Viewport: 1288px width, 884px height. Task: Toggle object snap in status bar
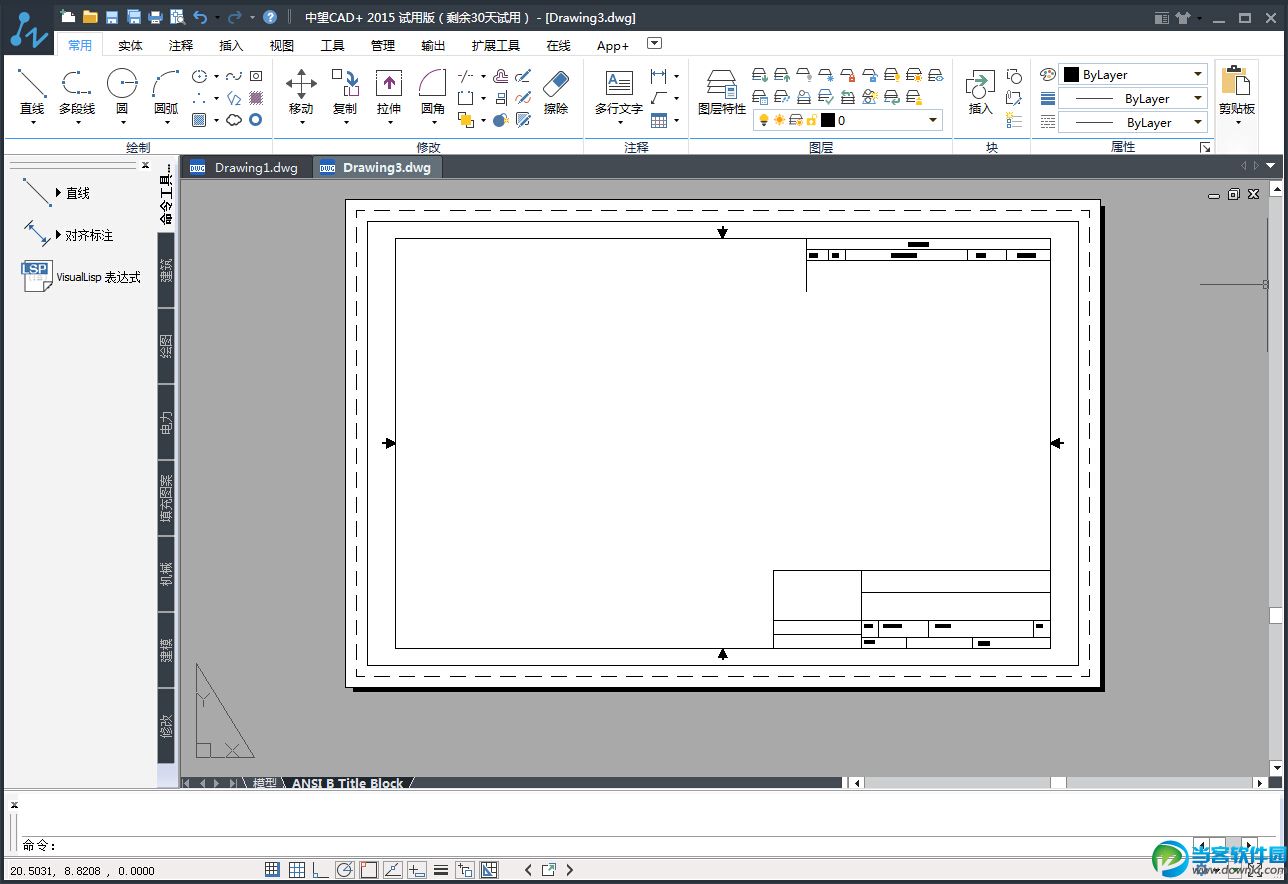[x=369, y=870]
